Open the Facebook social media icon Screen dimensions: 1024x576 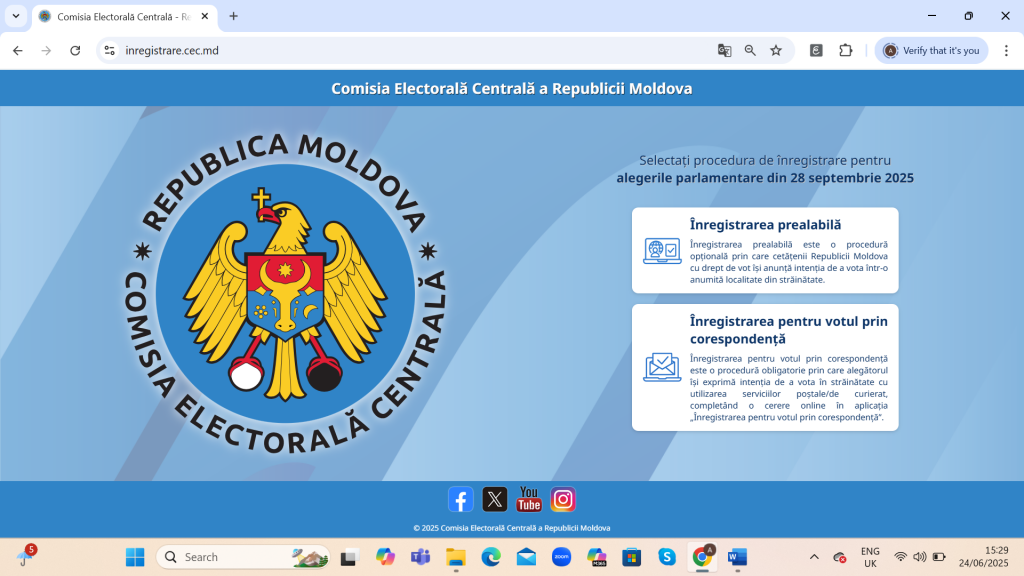[x=460, y=500]
